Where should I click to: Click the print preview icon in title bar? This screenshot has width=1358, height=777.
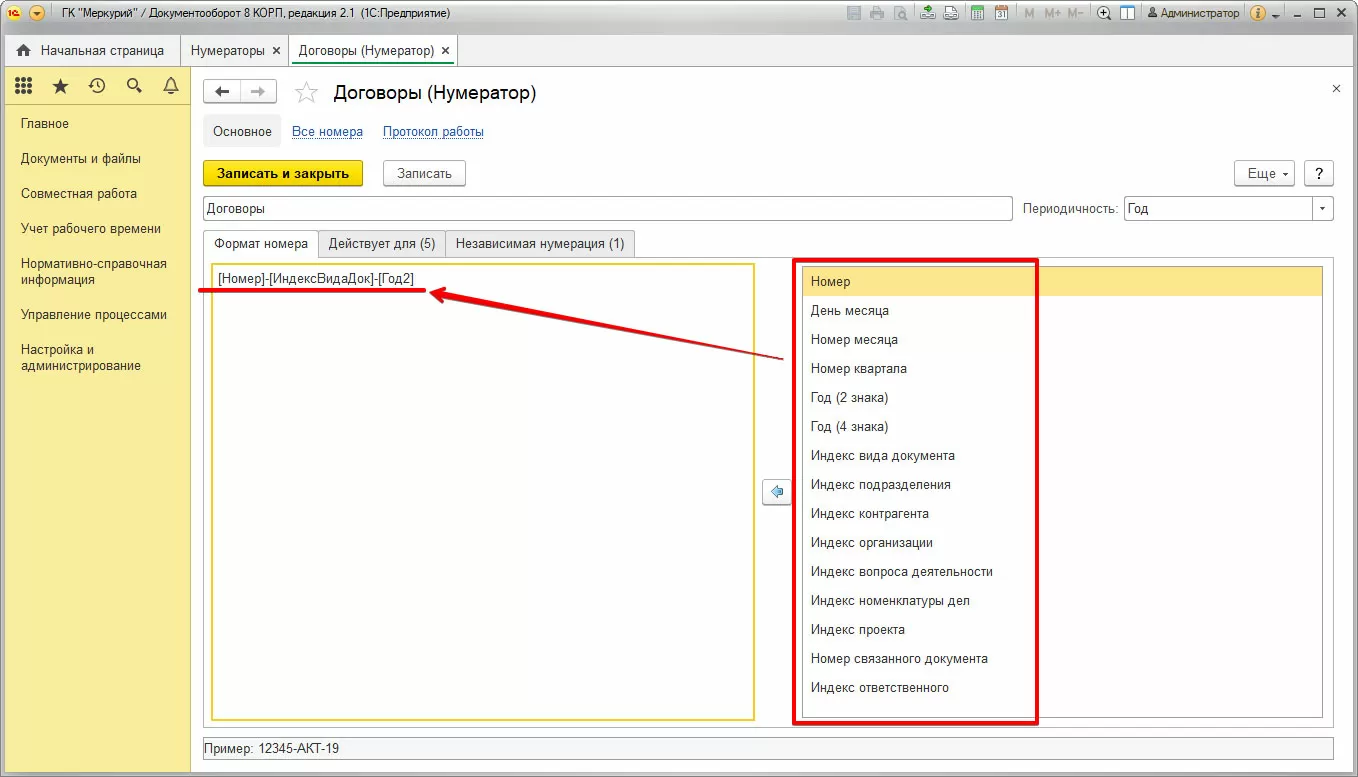coord(901,13)
